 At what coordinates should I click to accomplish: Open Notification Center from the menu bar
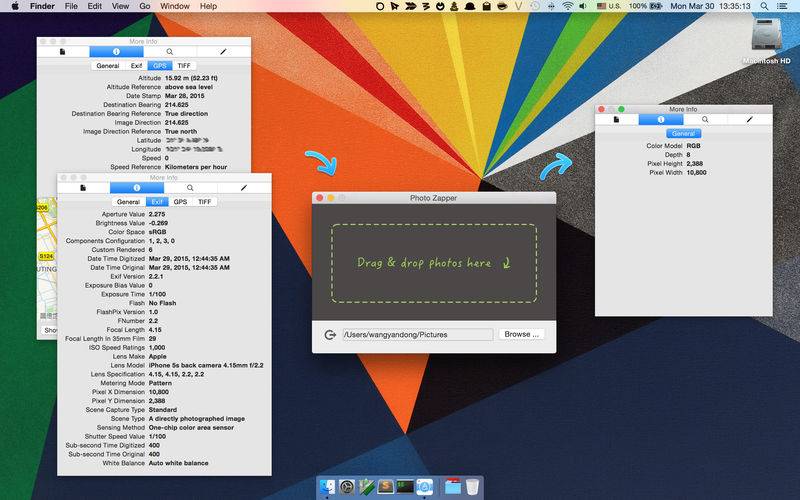pos(782,6)
